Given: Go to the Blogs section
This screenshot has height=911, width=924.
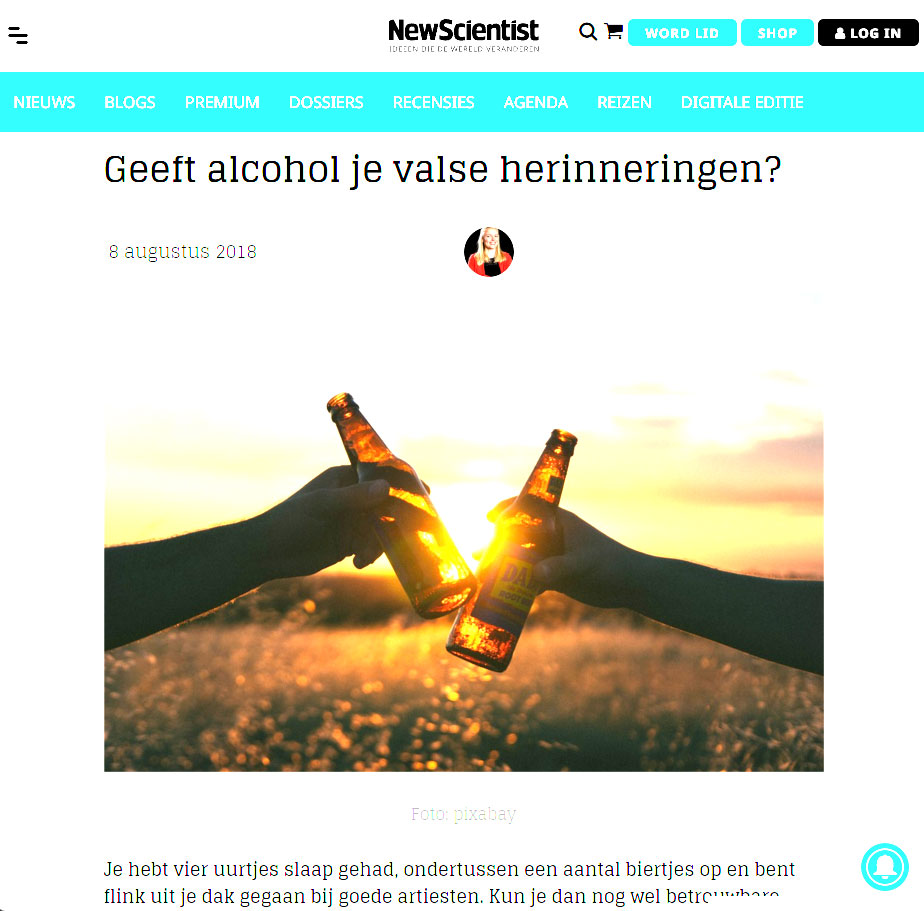Looking at the screenshot, I should [130, 103].
